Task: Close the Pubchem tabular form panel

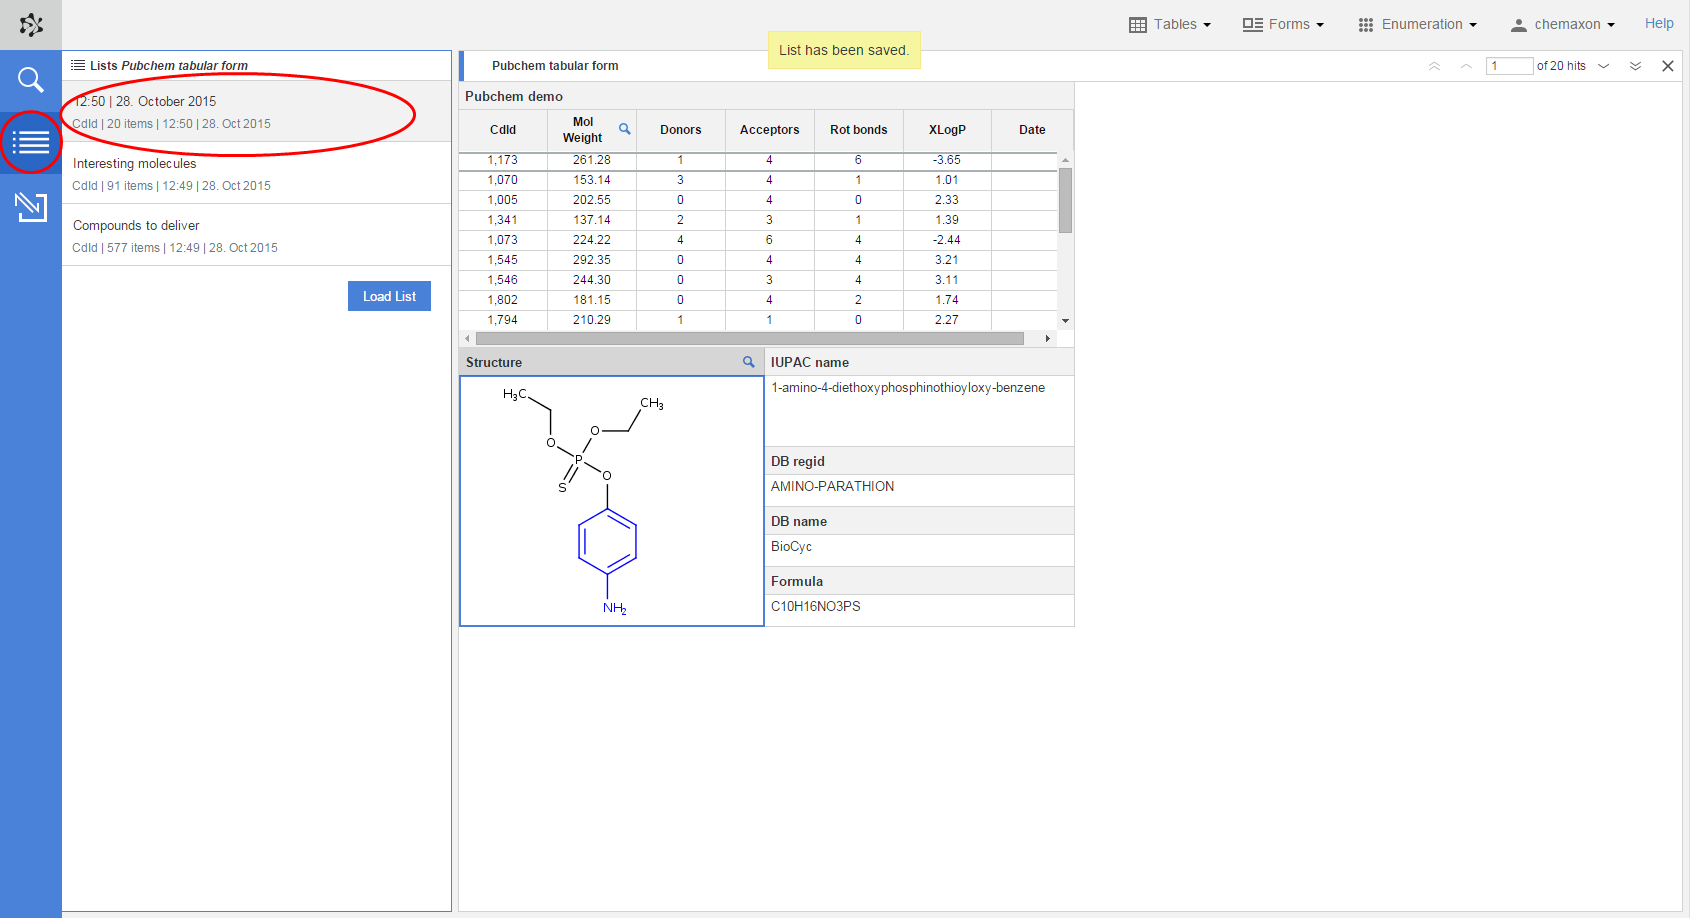Action: [x=1667, y=66]
